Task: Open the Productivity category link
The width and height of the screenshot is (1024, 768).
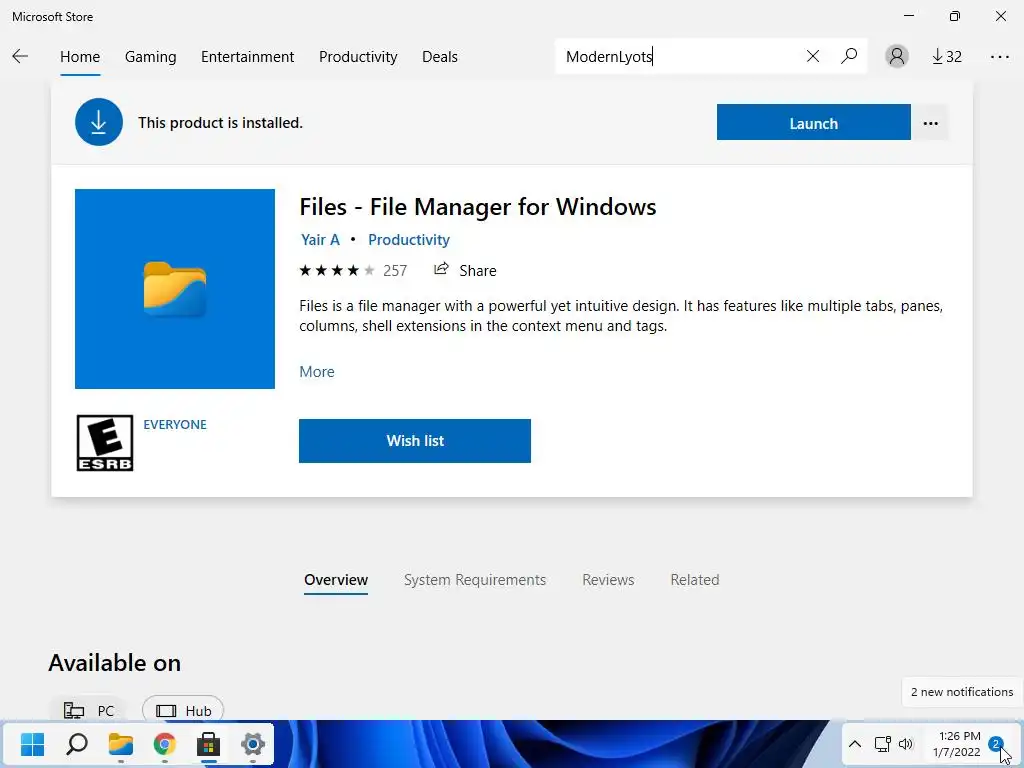Action: coord(409,240)
